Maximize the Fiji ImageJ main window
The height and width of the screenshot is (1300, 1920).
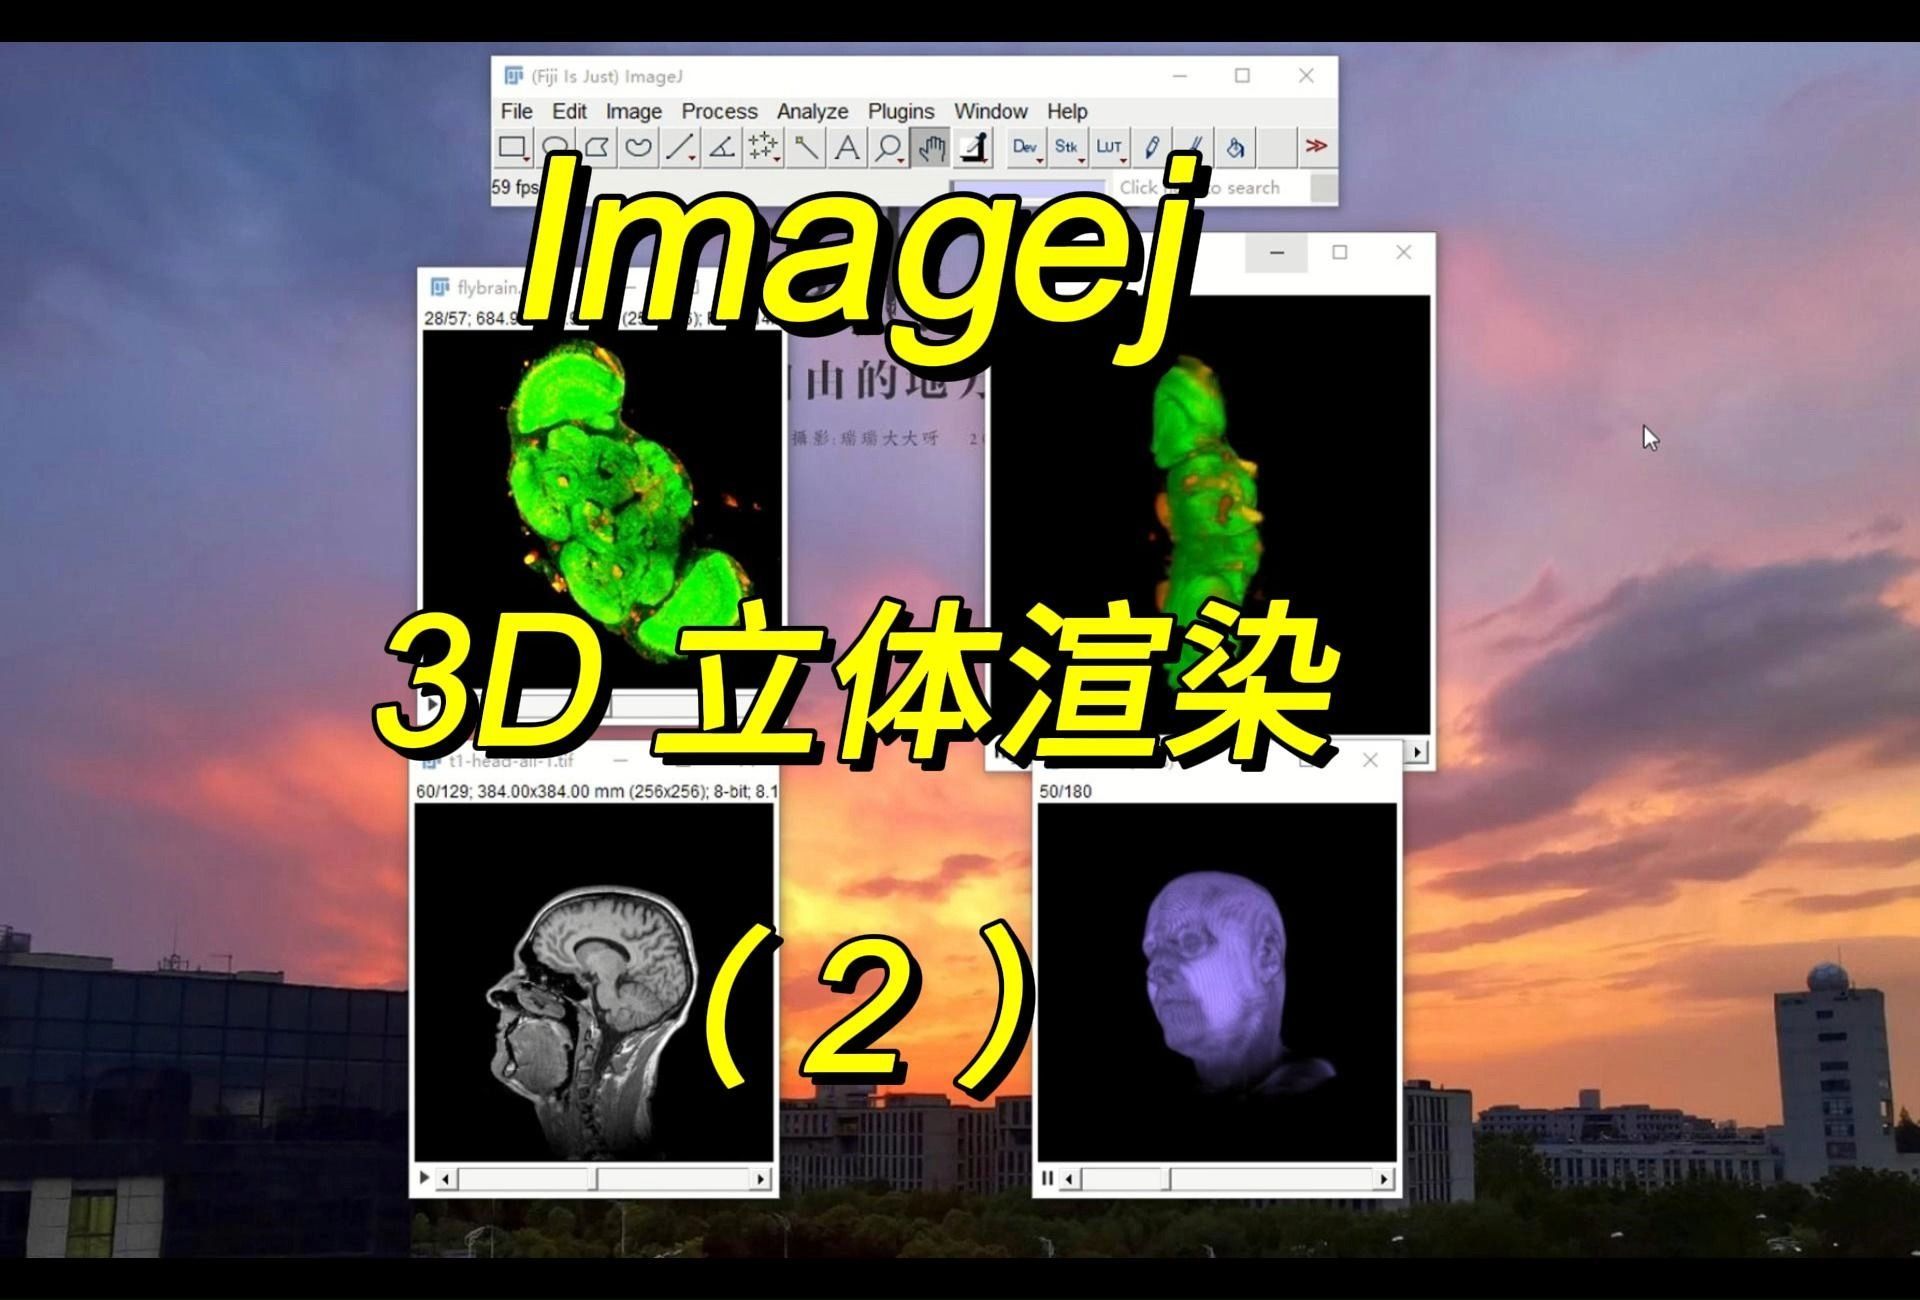(x=1243, y=76)
